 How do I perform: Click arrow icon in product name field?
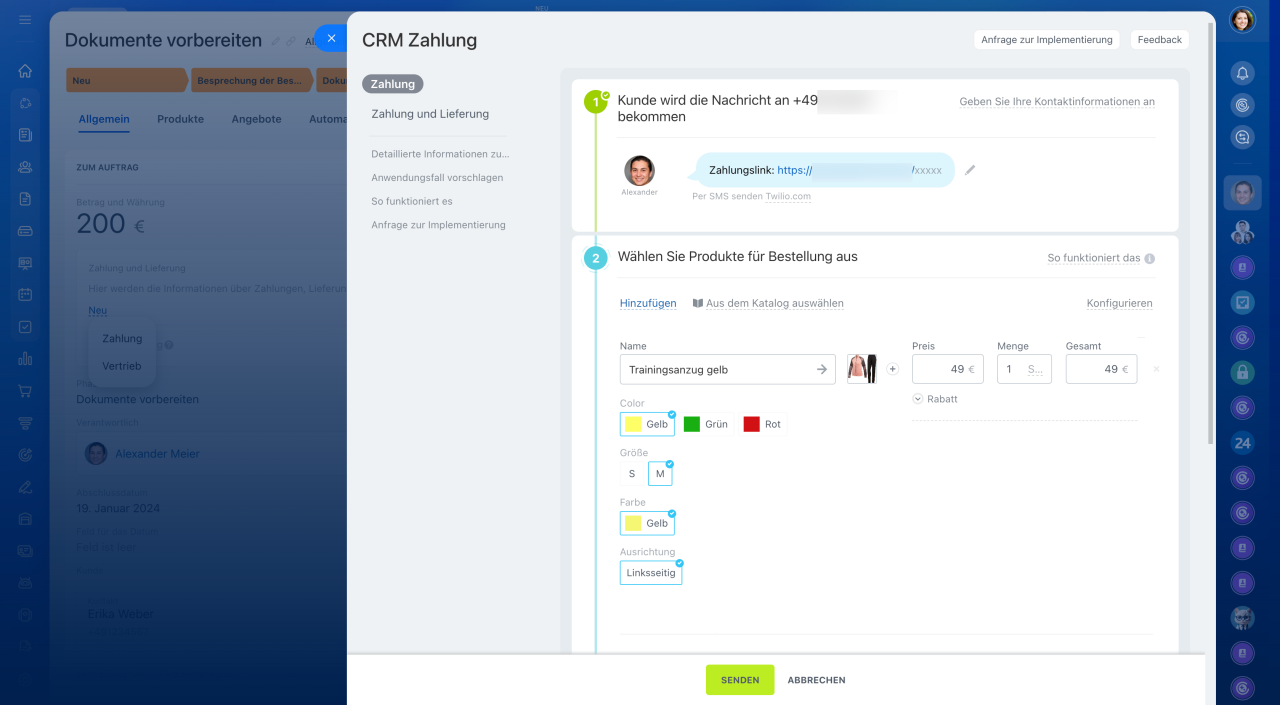pos(822,369)
